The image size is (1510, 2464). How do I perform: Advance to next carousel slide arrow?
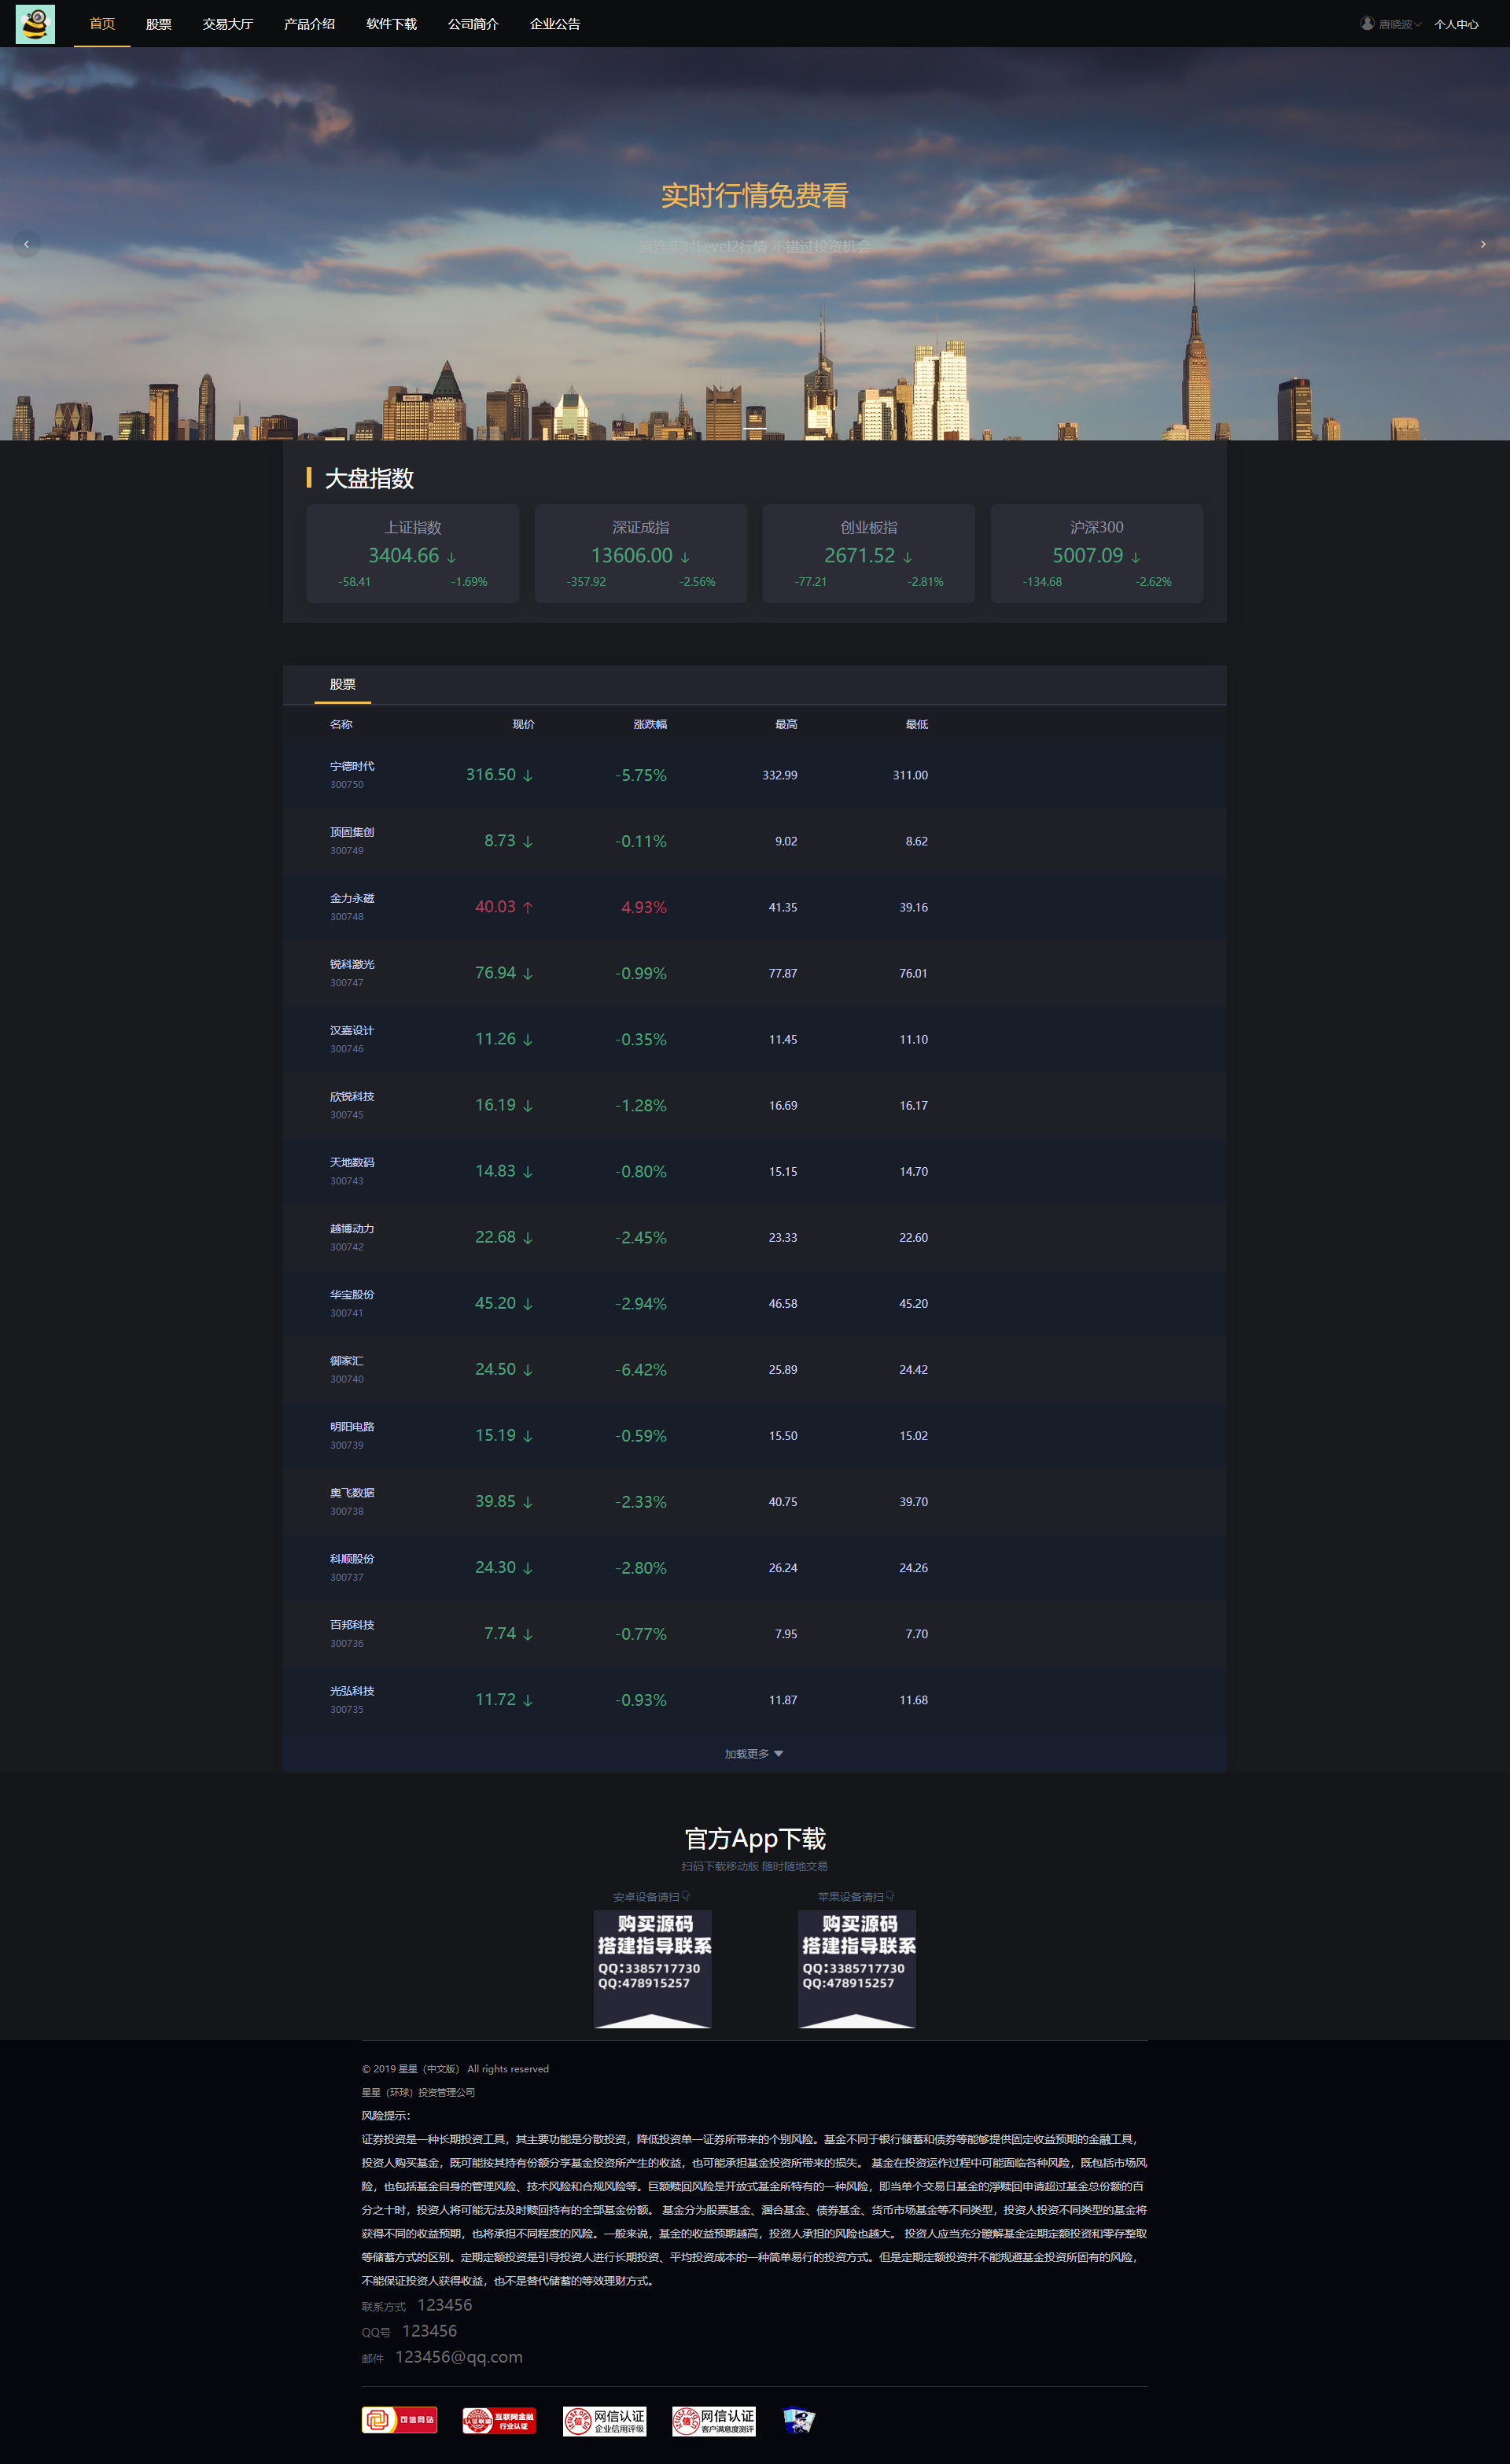tap(1482, 244)
